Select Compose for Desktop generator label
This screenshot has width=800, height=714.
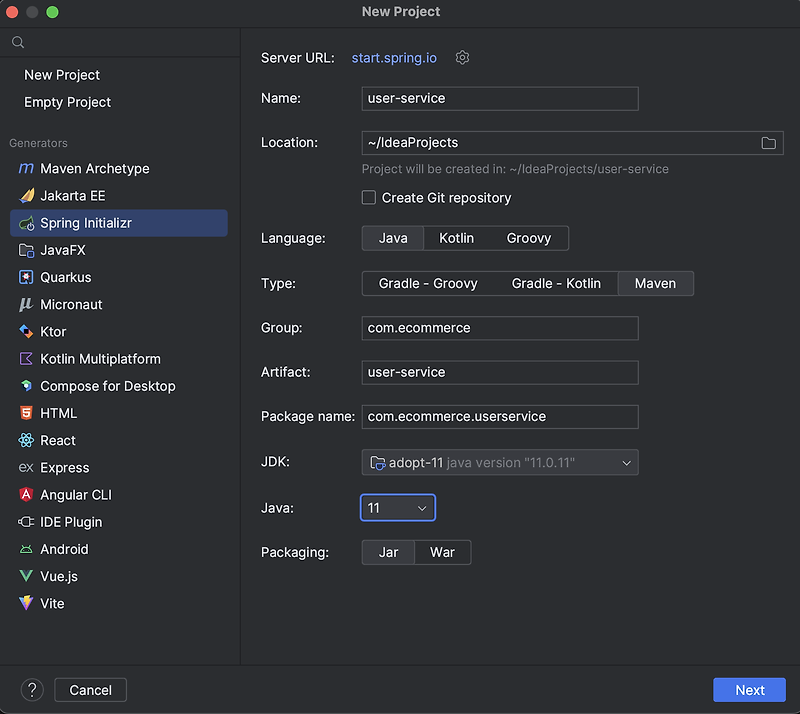pos(108,386)
